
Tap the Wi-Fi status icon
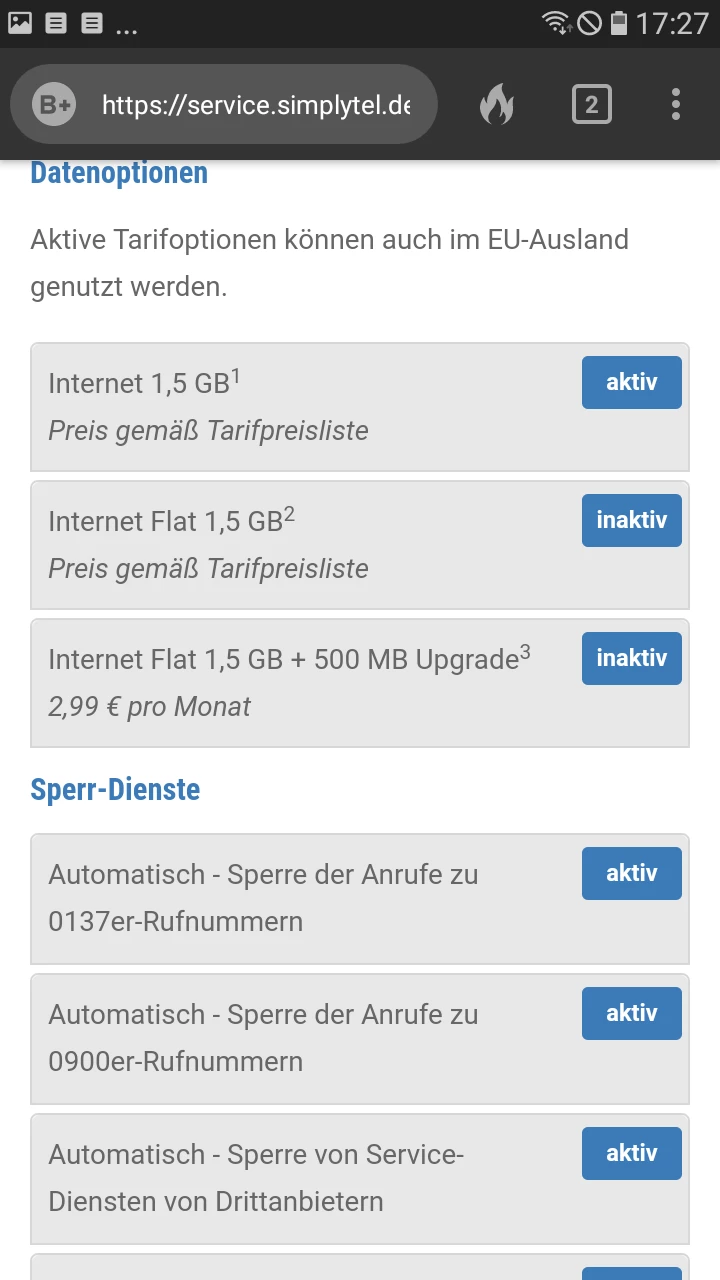tap(556, 22)
